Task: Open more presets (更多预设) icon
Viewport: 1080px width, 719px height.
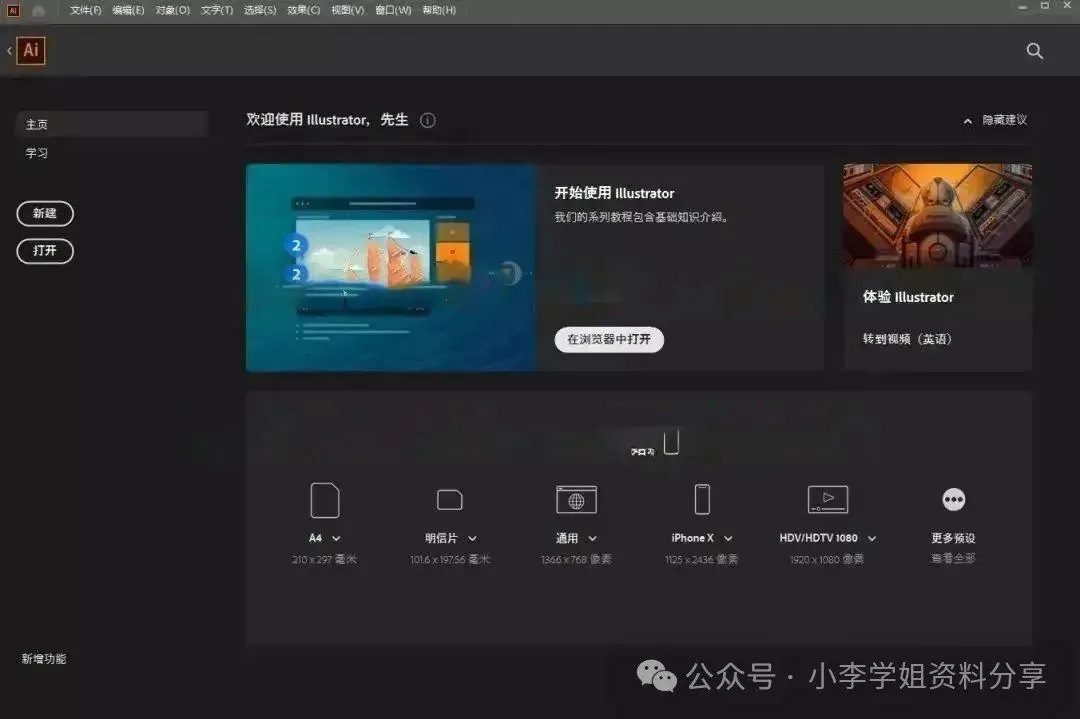Action: click(x=954, y=500)
